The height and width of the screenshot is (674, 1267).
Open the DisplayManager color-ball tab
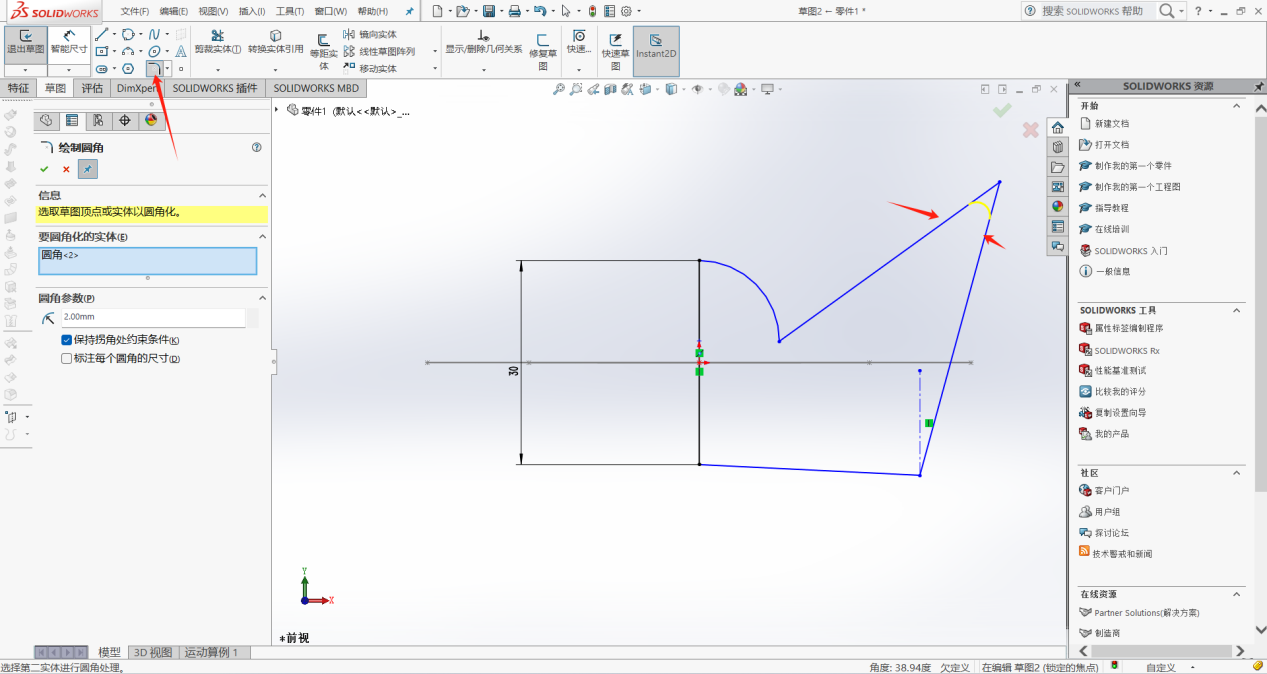pyautogui.click(x=151, y=120)
